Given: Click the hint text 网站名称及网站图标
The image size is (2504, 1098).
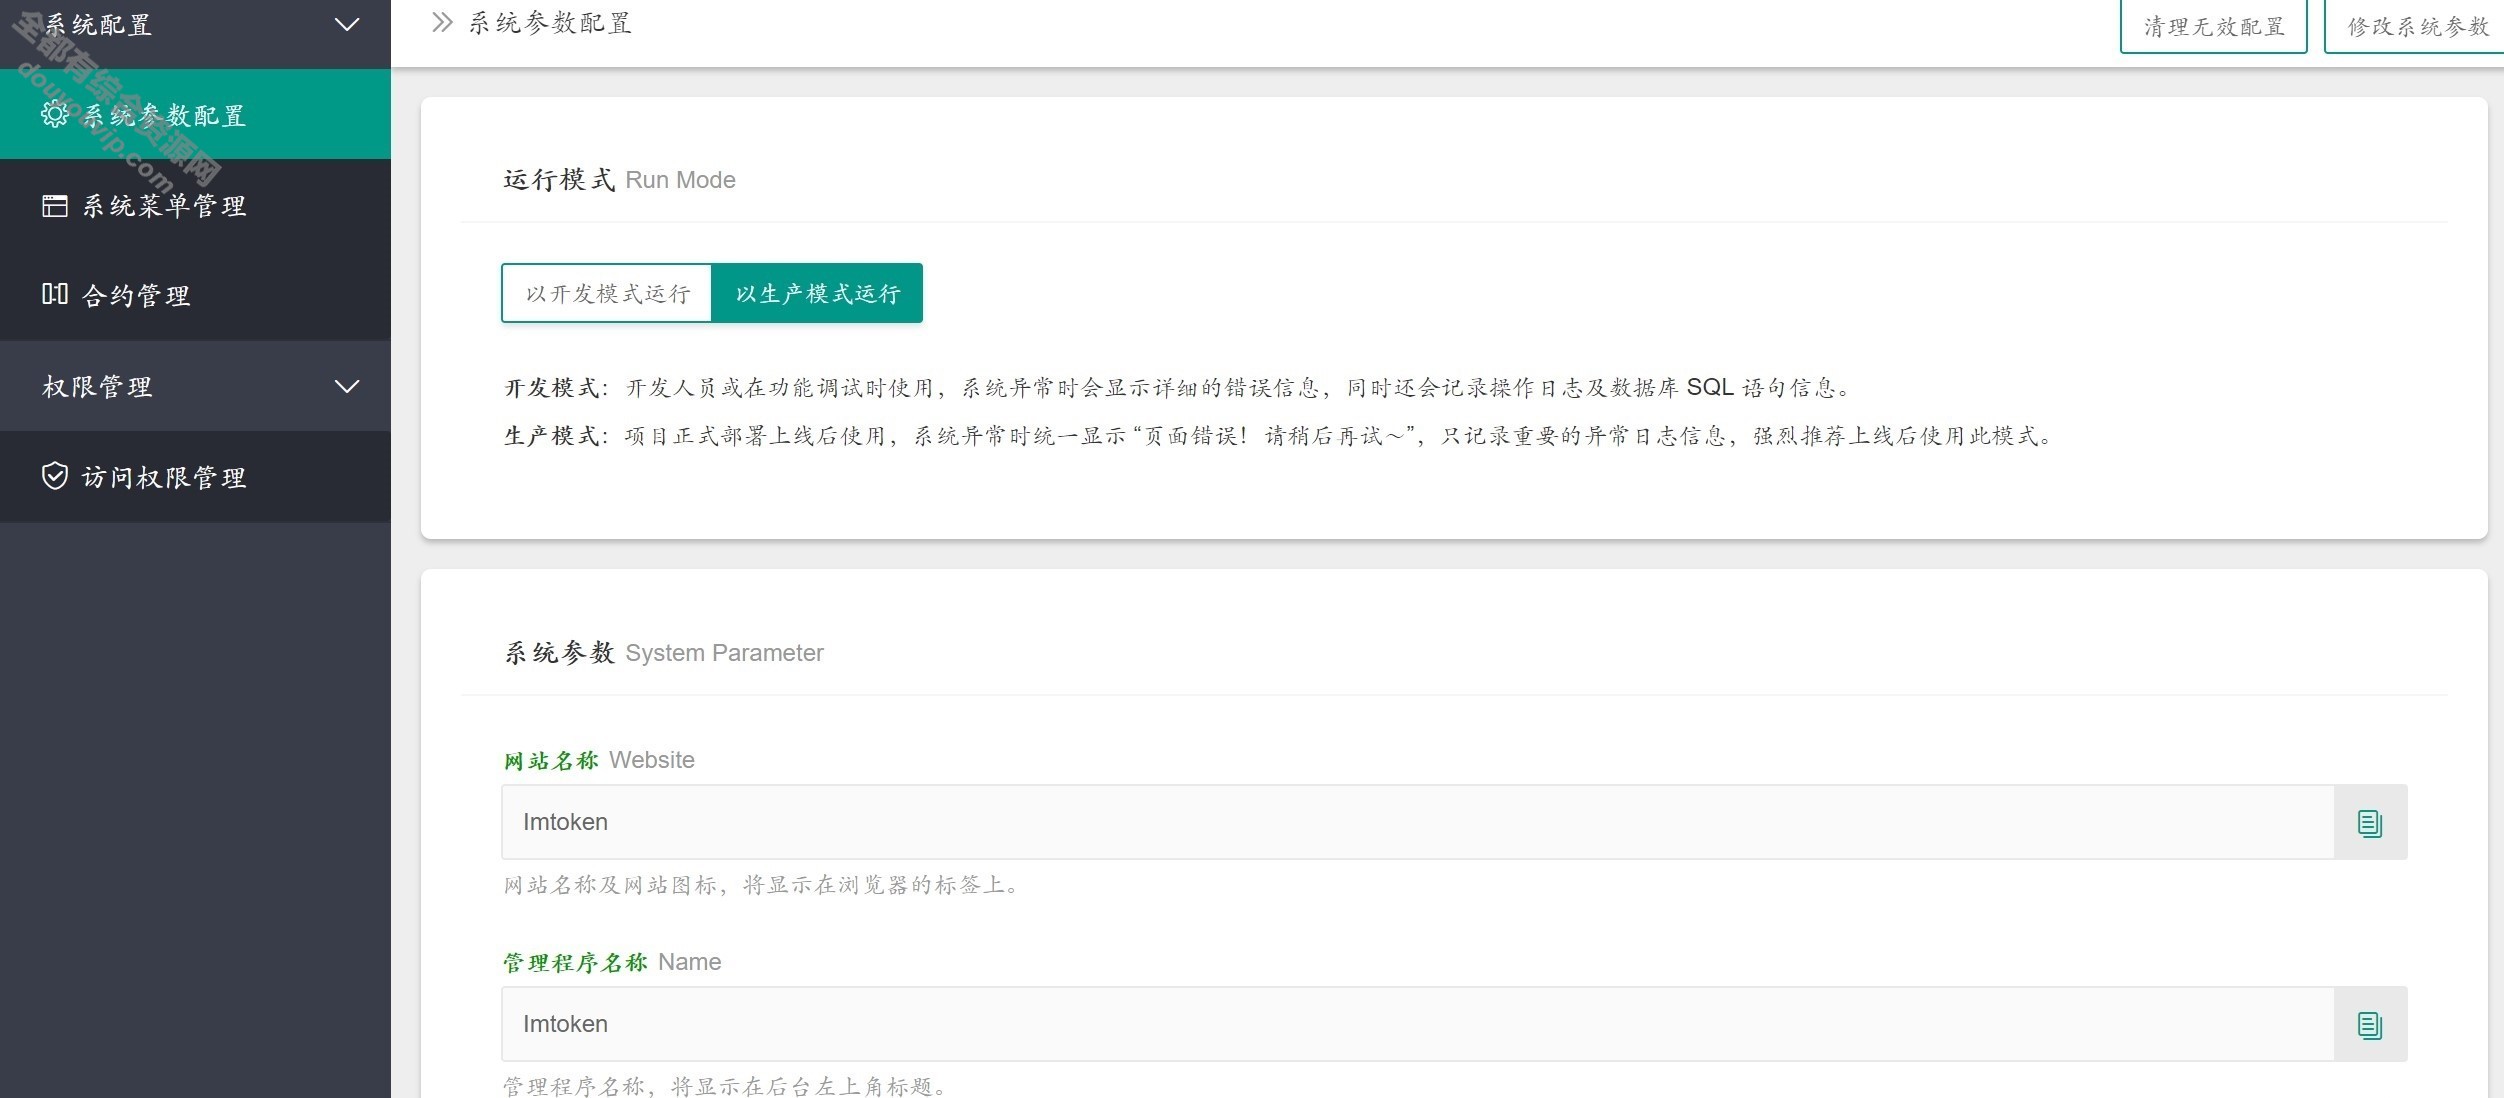Looking at the screenshot, I should pyautogui.click(x=762, y=885).
